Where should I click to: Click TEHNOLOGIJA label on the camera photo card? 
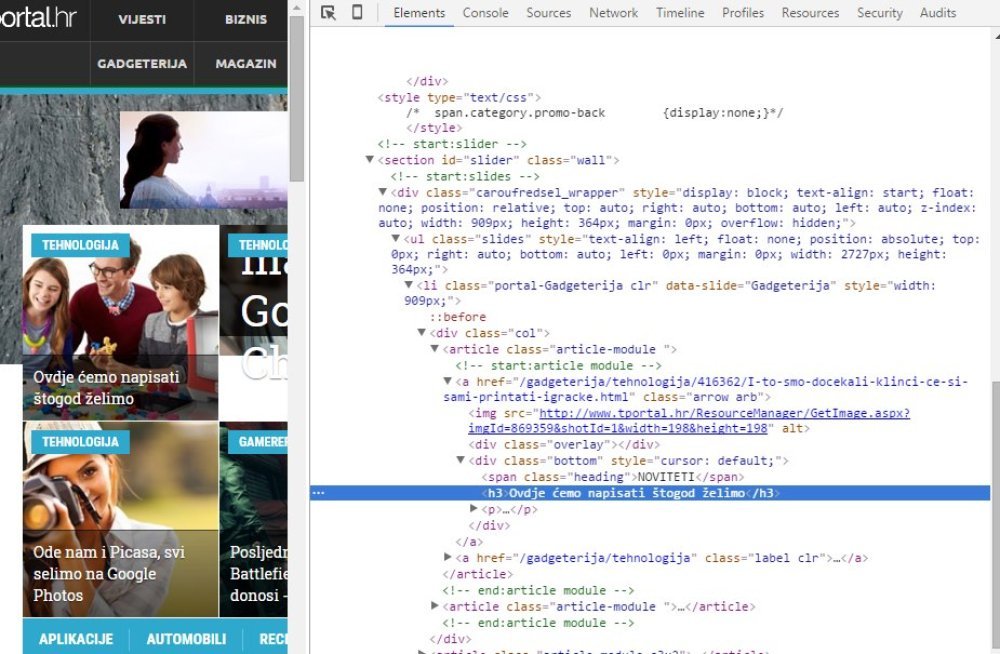(80, 442)
